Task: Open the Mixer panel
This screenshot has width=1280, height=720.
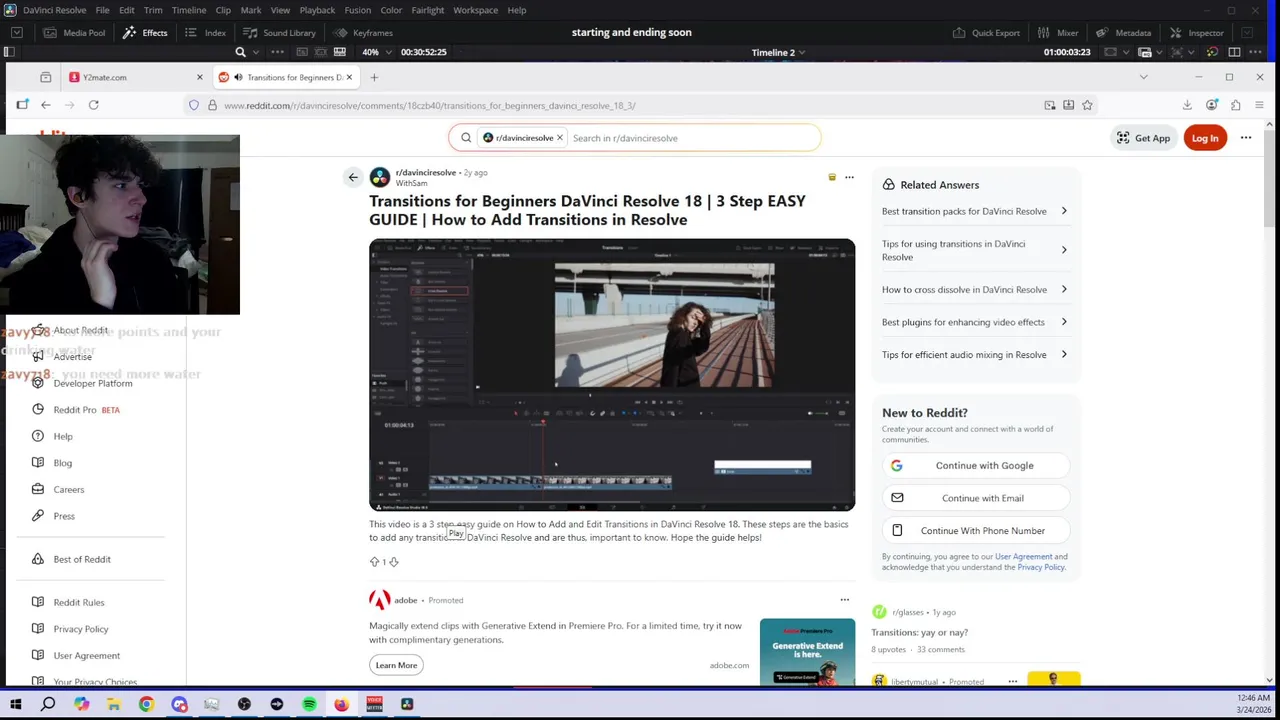Action: (1058, 32)
